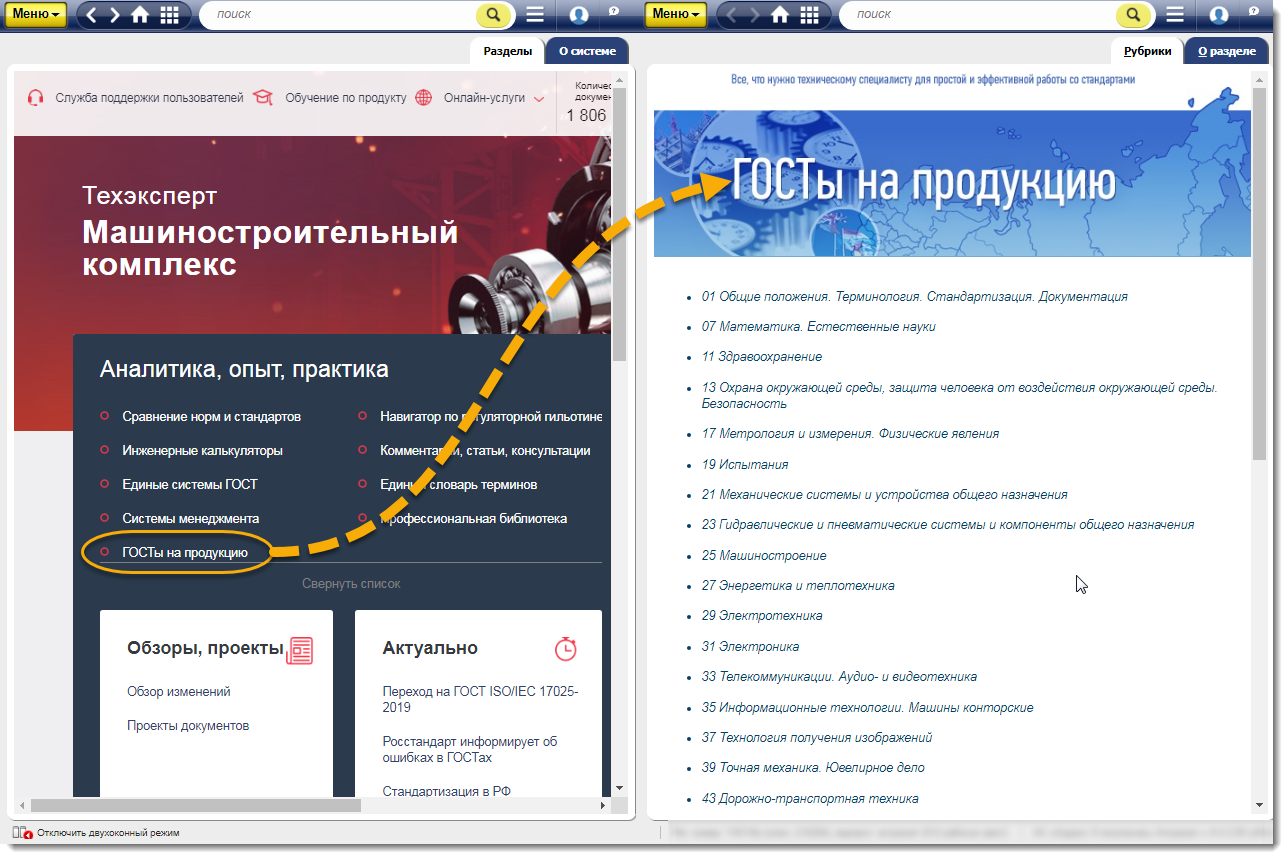Open Переход на ГОСТ ISO/IEC 17025-2019
The width and height of the screenshot is (1288, 859).
point(481,699)
